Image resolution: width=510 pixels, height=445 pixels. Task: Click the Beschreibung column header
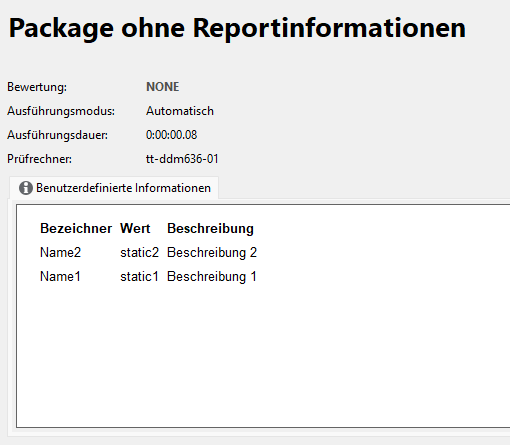click(211, 229)
